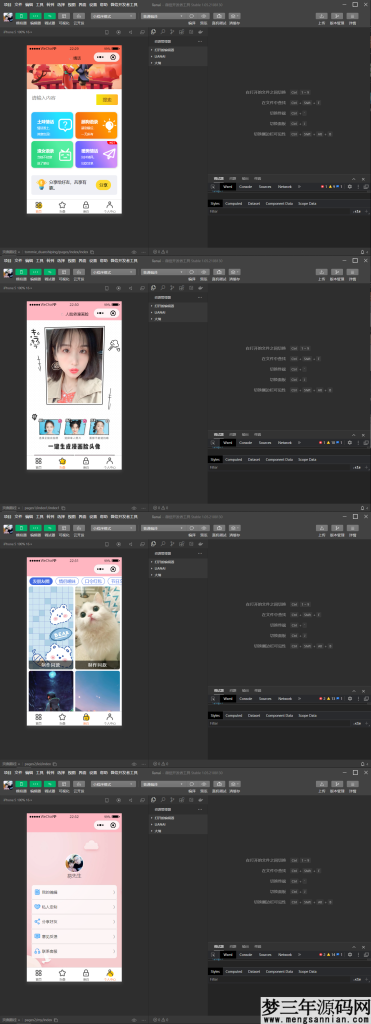Switch to the Console tab in the home page window

246,186
